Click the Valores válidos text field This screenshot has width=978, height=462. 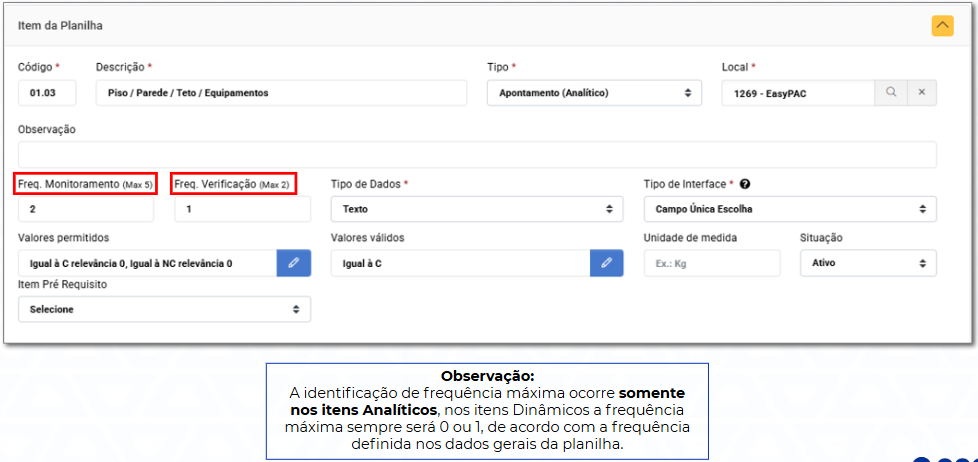pyautogui.click(x=460, y=263)
